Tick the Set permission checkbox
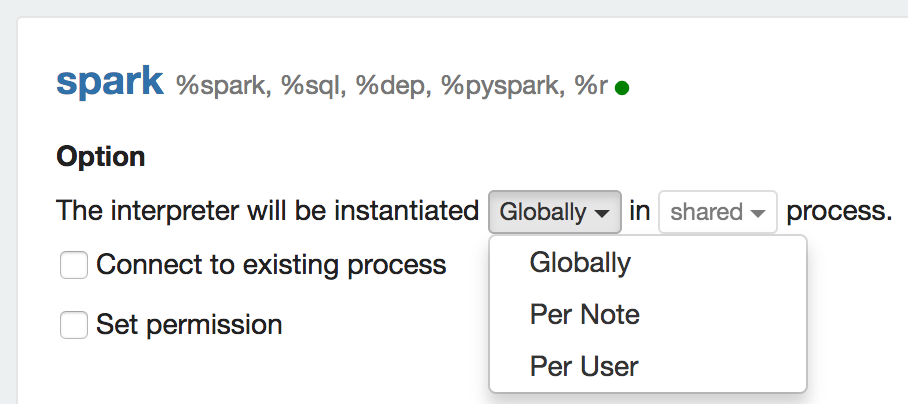Image resolution: width=908 pixels, height=404 pixels. [x=74, y=325]
